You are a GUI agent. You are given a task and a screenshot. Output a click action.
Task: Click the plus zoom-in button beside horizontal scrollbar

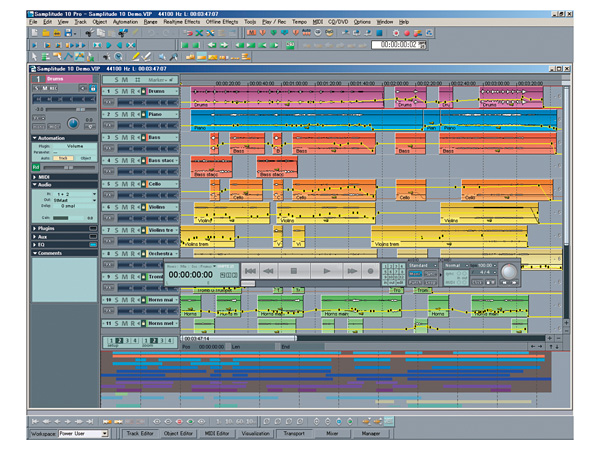pyautogui.click(x=549, y=338)
